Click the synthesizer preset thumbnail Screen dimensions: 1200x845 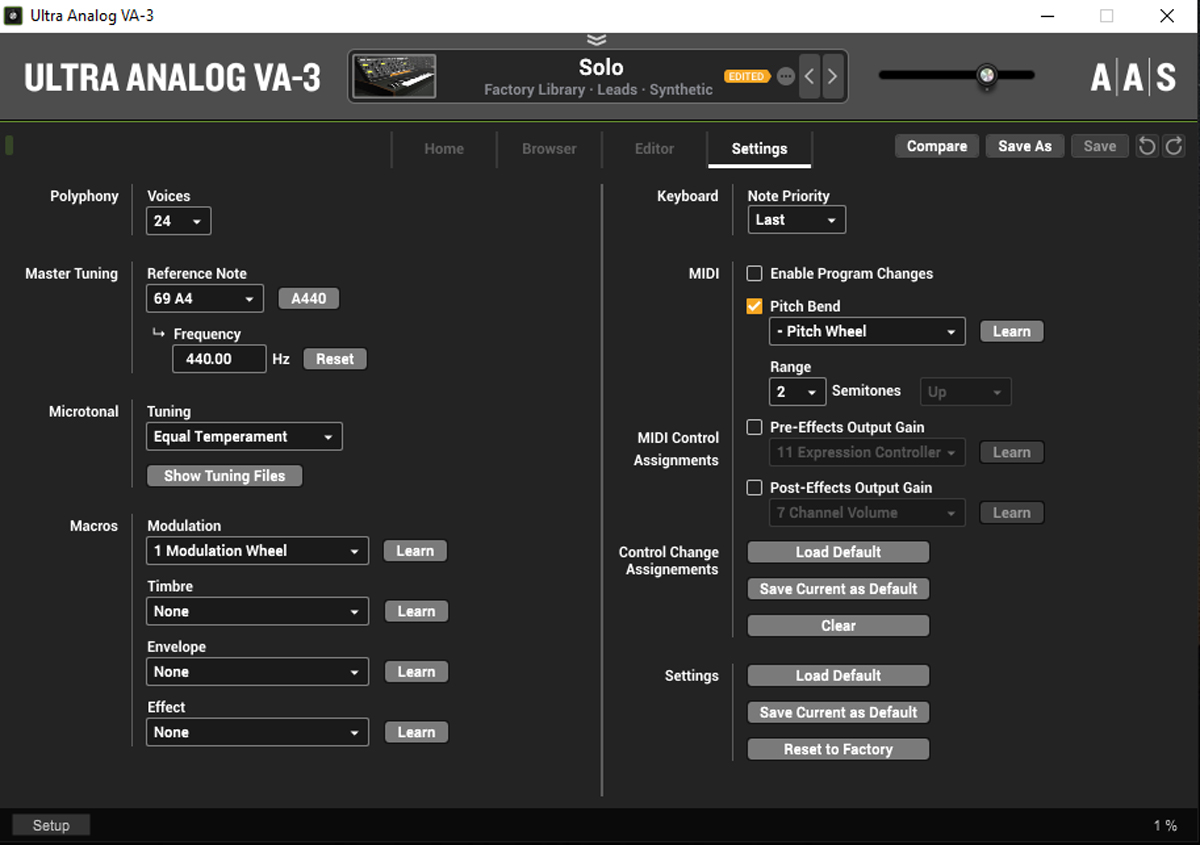pos(394,76)
